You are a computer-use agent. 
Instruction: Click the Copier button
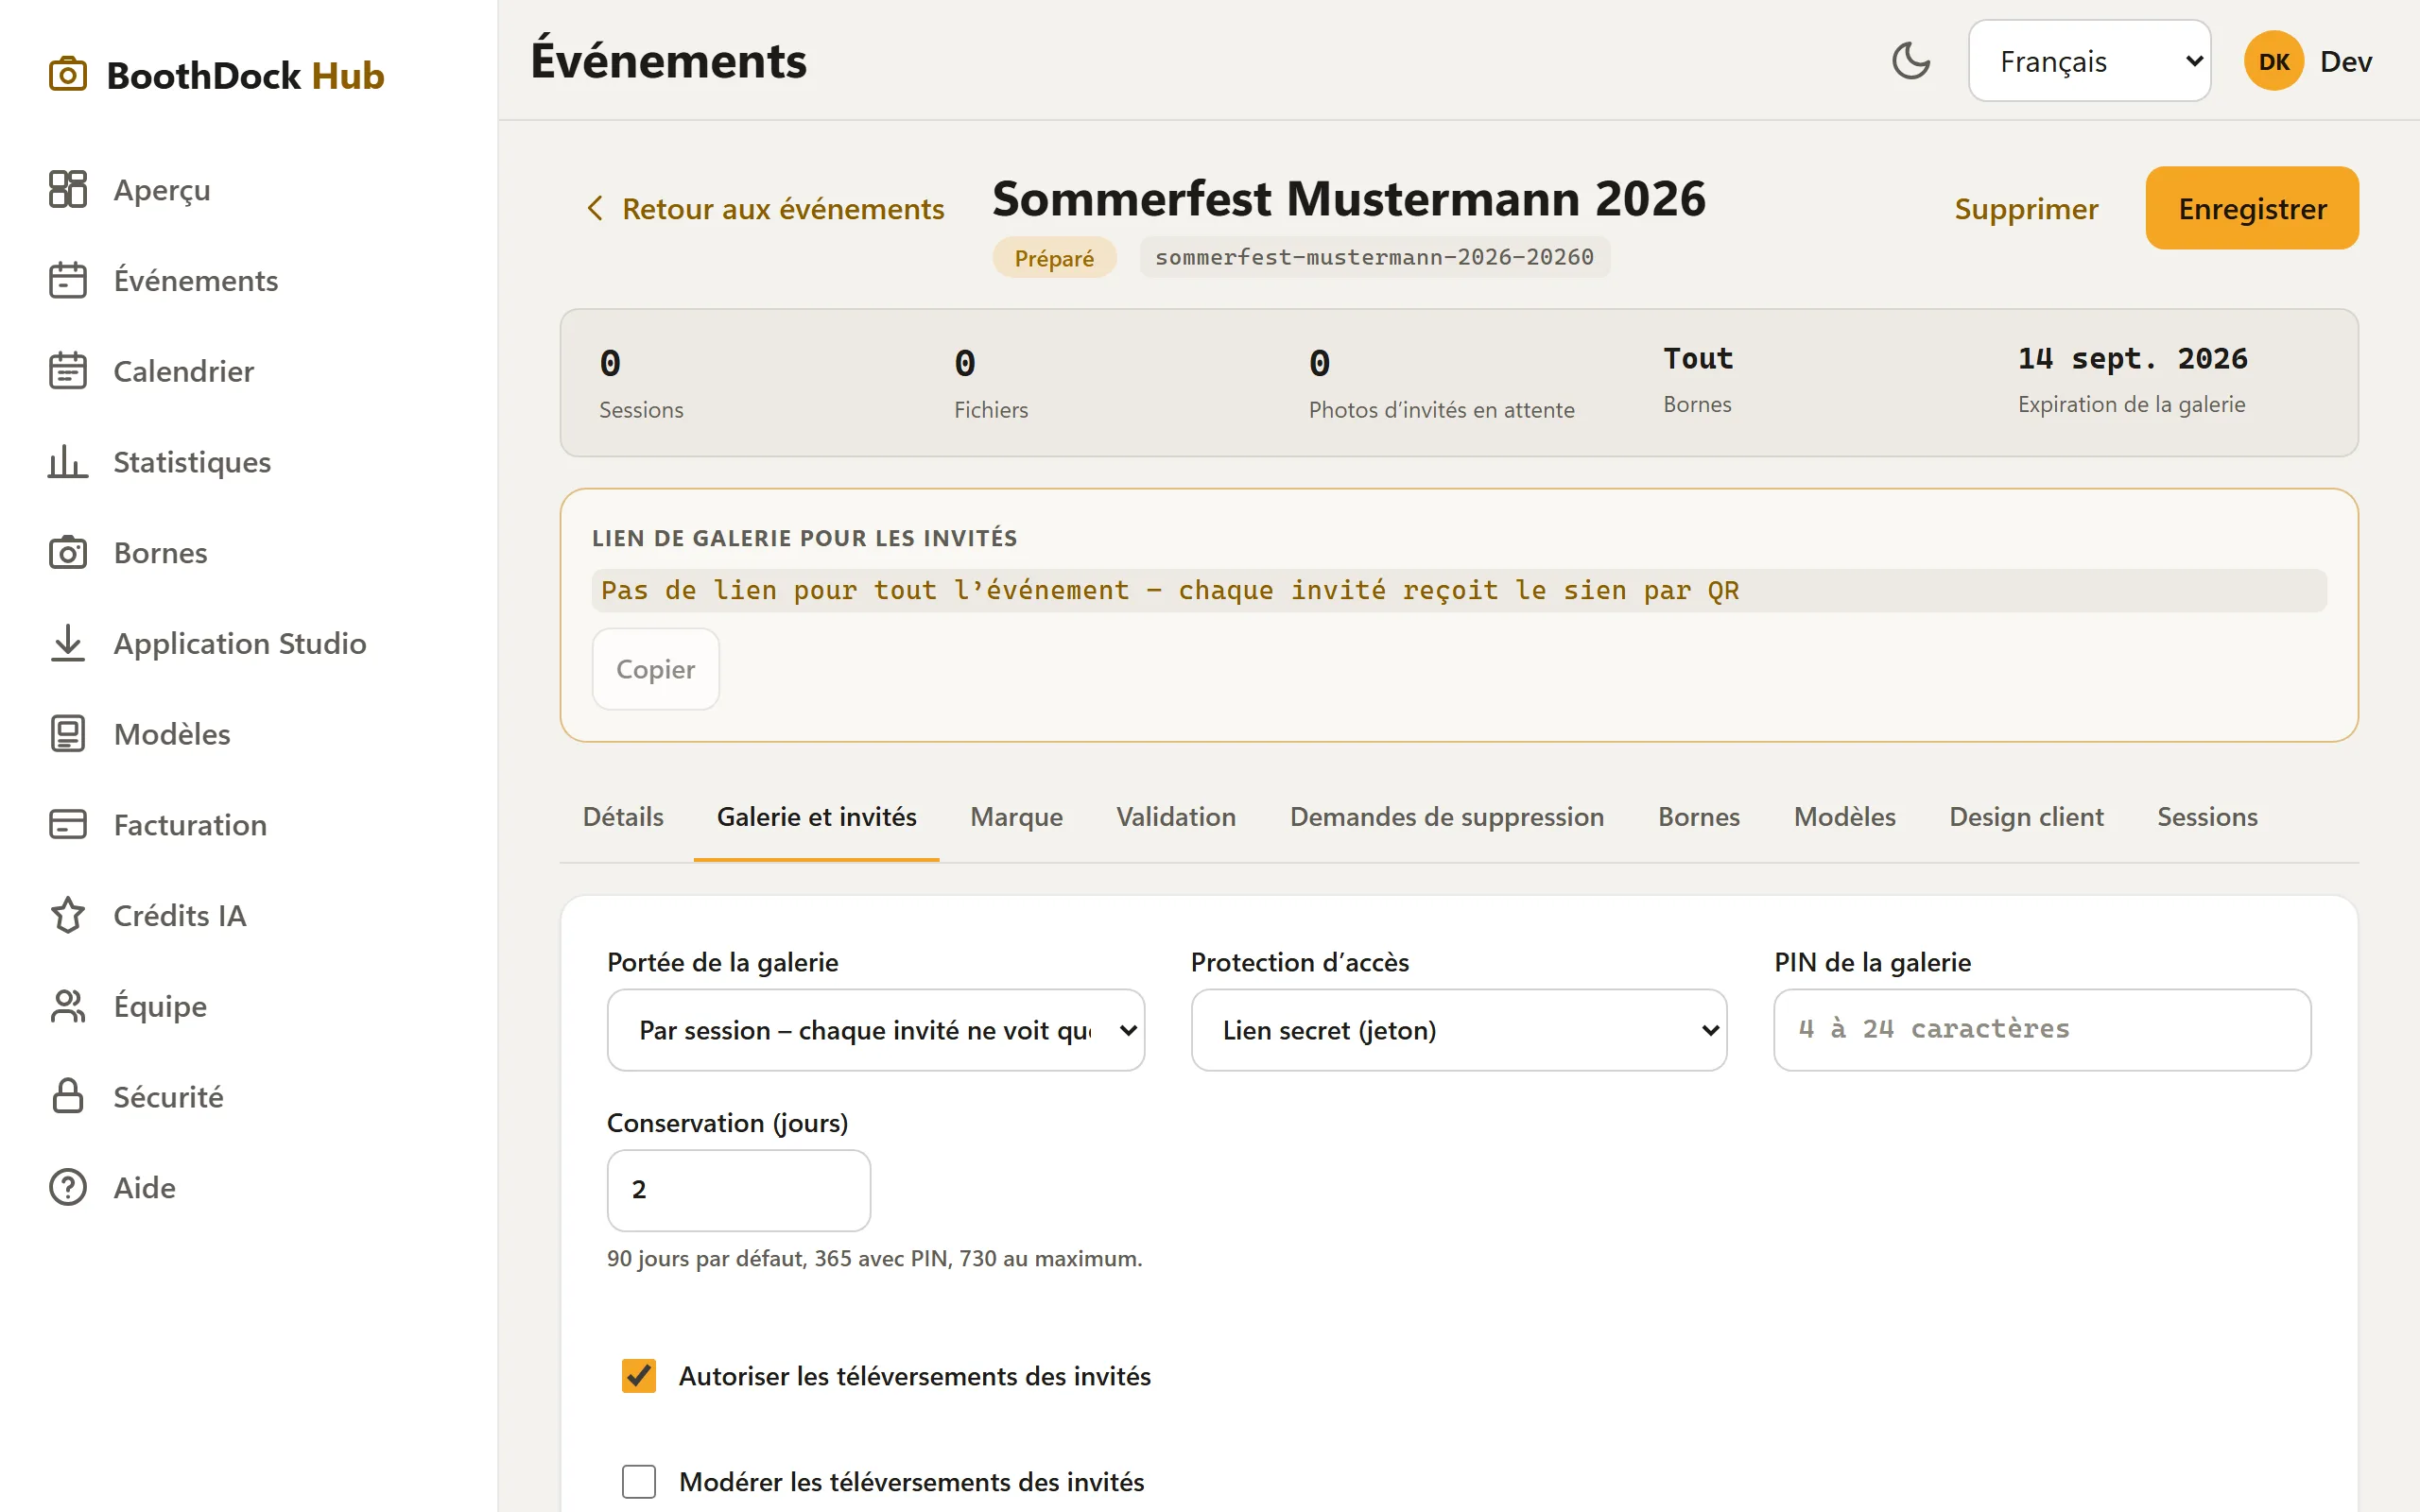point(655,669)
